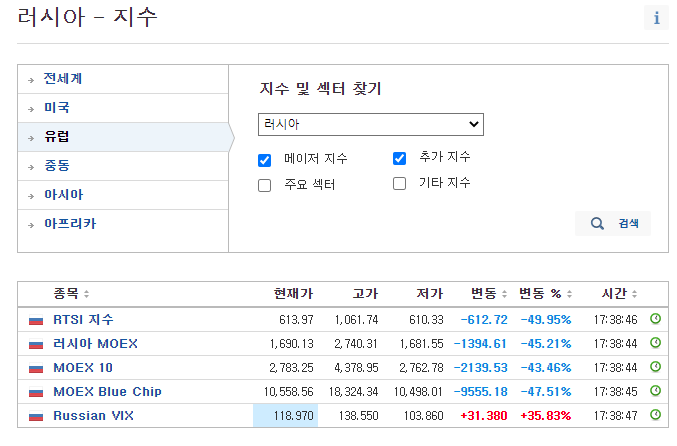
Task: Click the 저가 column header
Action: (x=430, y=294)
